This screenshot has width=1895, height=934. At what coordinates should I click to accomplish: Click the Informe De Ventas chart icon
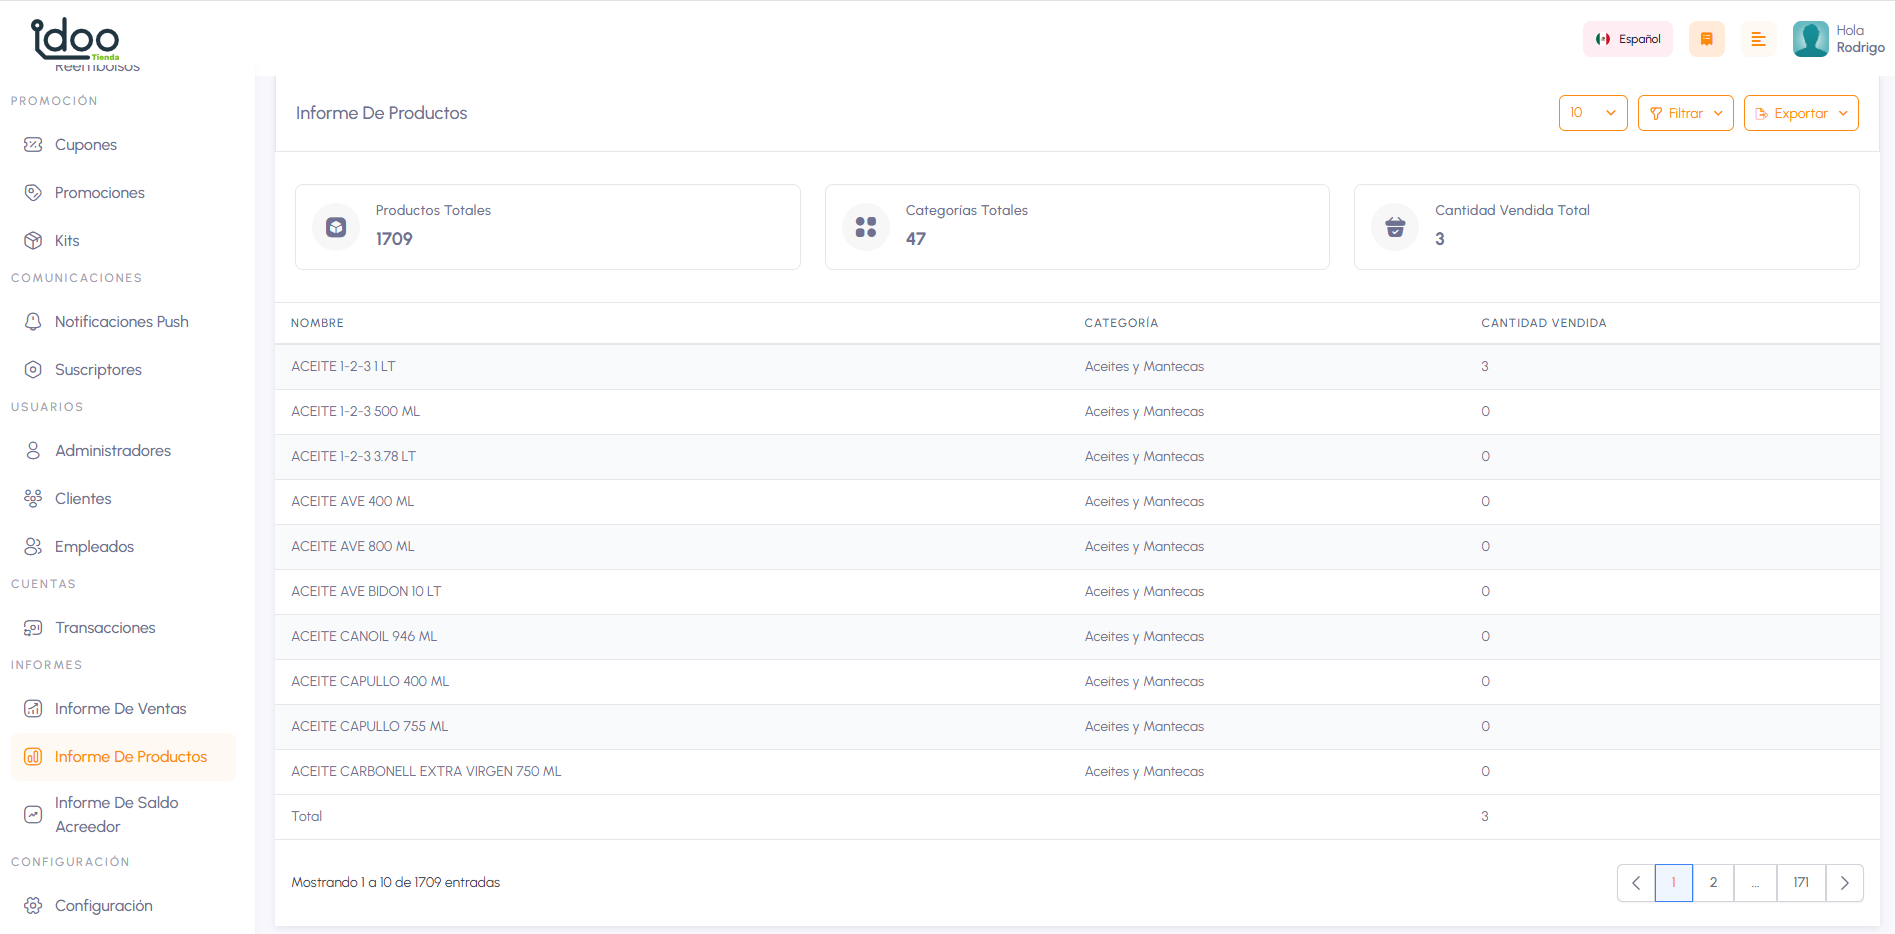33,709
